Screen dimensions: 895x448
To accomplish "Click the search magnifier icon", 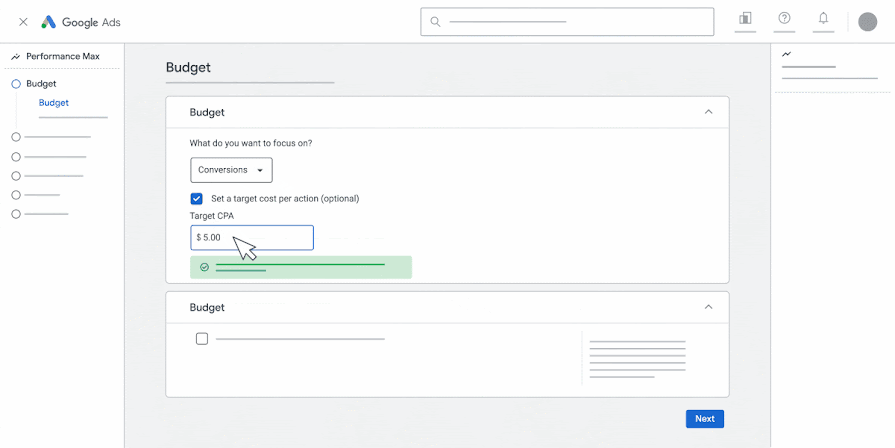I will click(436, 22).
